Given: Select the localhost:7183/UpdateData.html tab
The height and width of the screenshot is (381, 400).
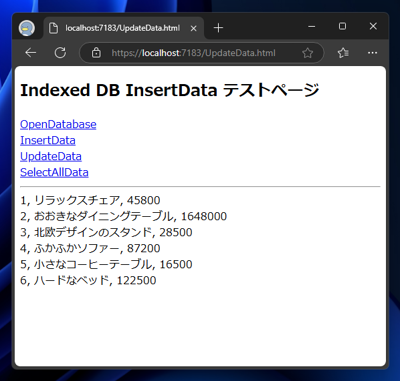Looking at the screenshot, I should [124, 28].
